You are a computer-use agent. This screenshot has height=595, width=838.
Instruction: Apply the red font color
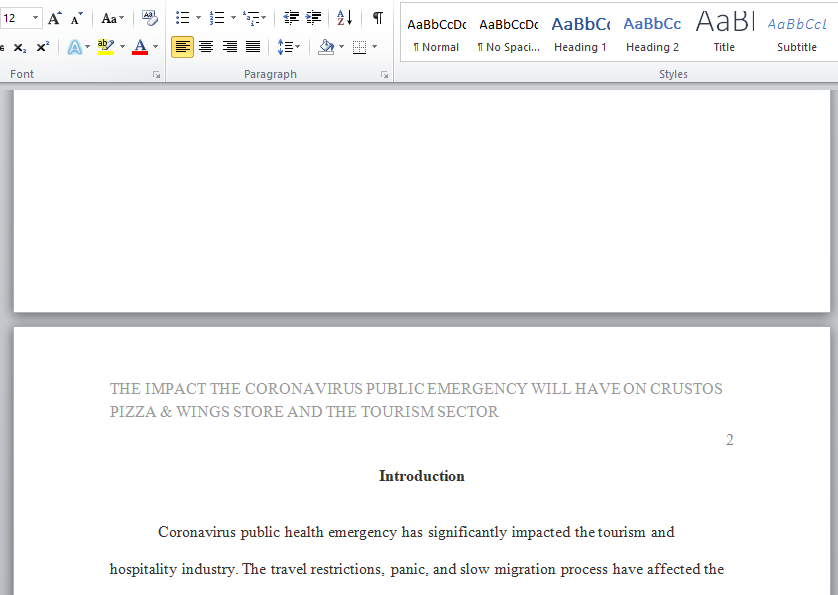[140, 47]
